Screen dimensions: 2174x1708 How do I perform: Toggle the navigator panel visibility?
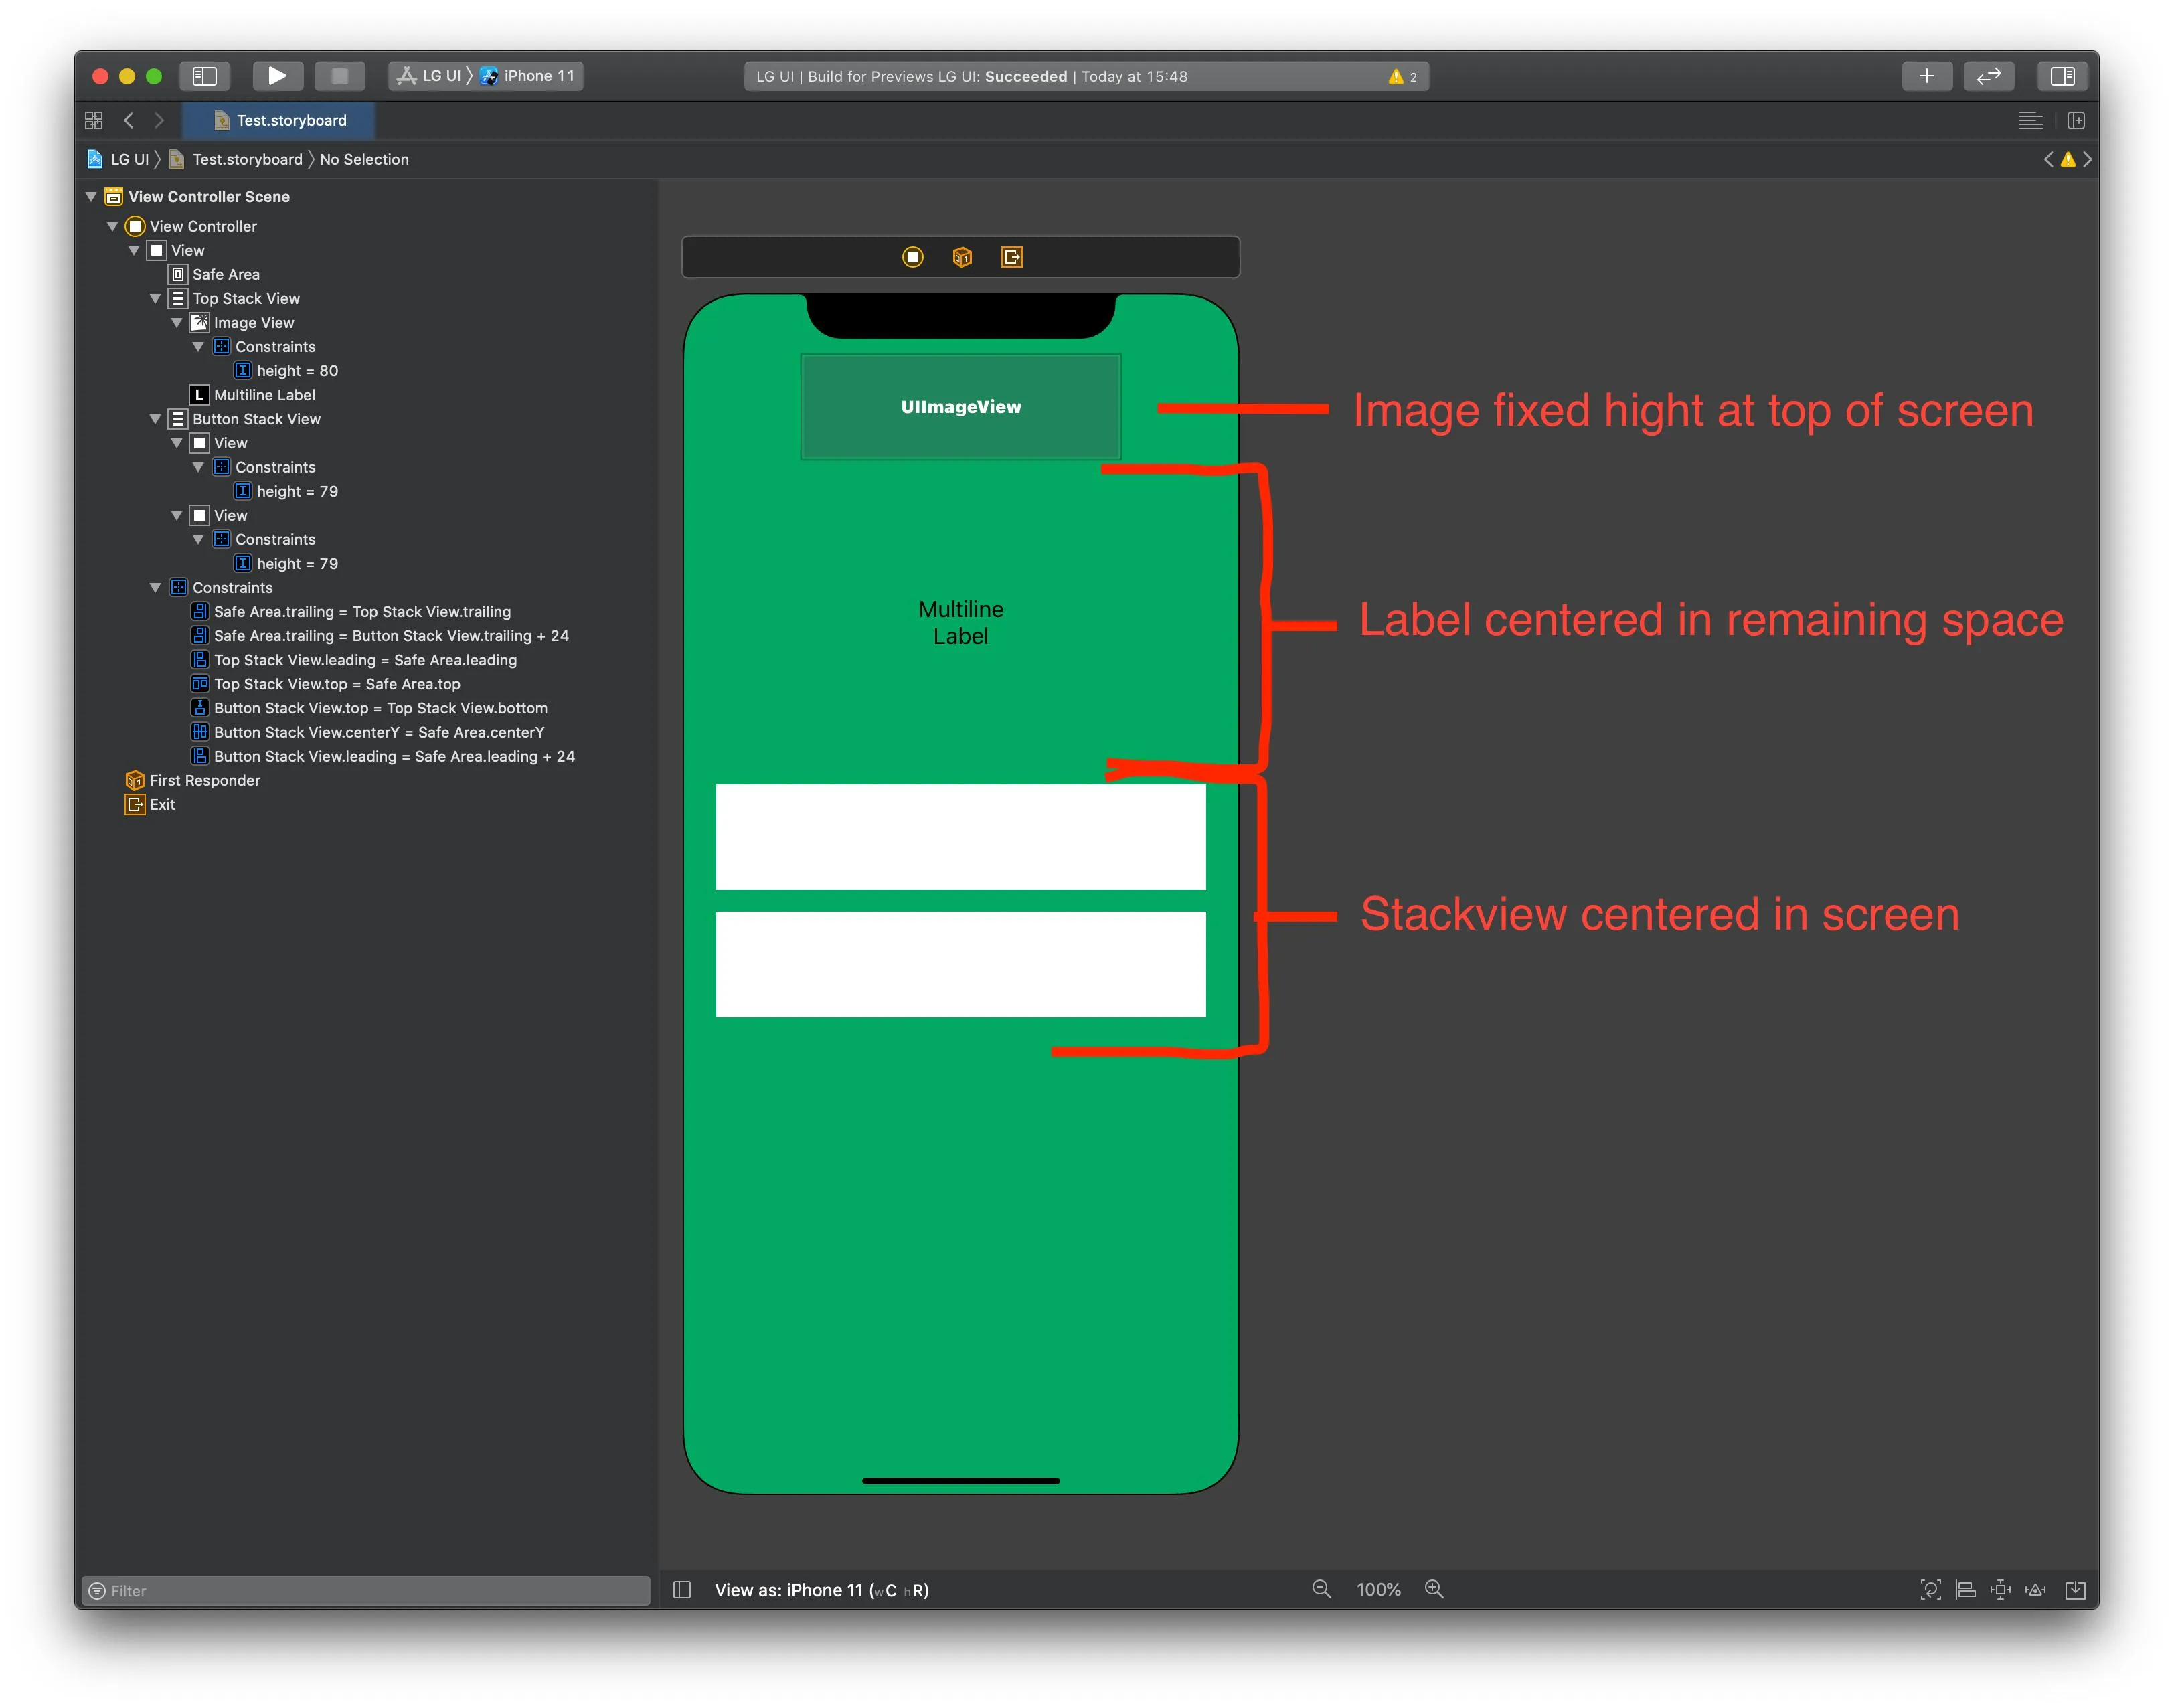[205, 76]
